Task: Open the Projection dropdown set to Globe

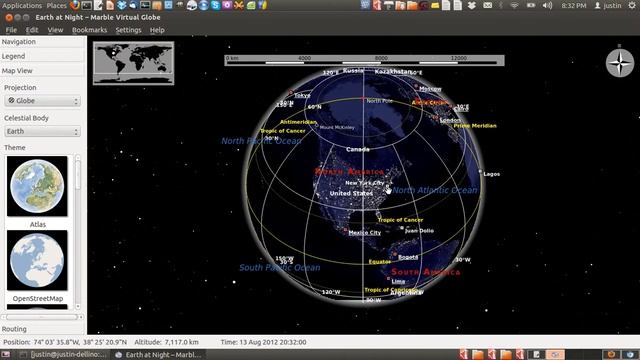Action: tap(42, 101)
